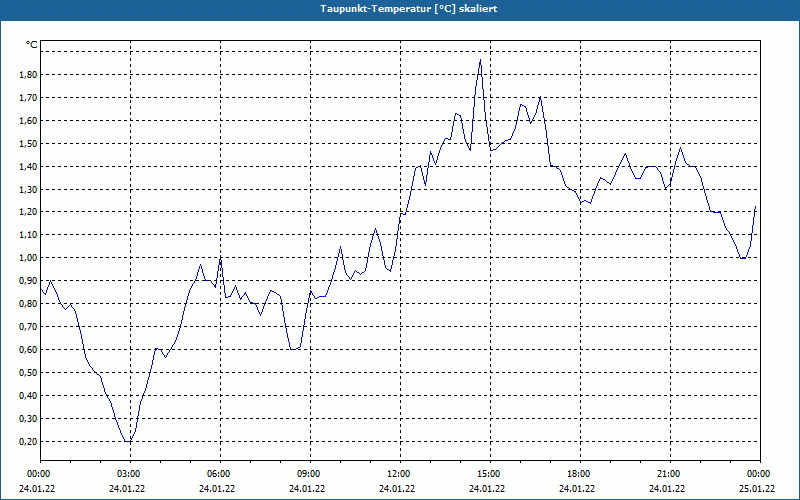The height and width of the screenshot is (500, 800).
Task: Click the 03:00 time label
Action: (x=131, y=474)
